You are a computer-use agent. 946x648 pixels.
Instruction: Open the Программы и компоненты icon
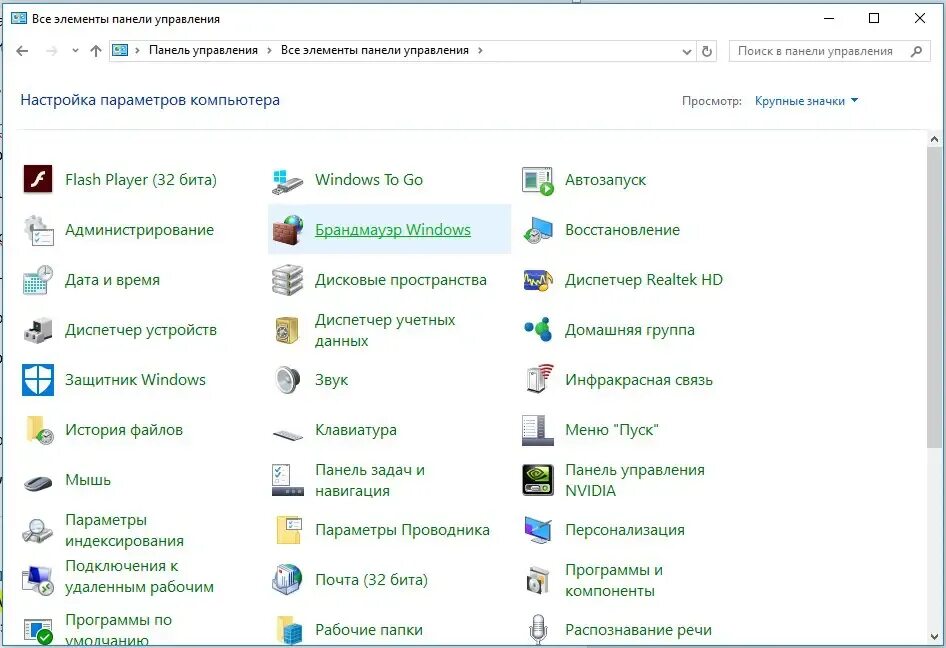[x=538, y=580]
